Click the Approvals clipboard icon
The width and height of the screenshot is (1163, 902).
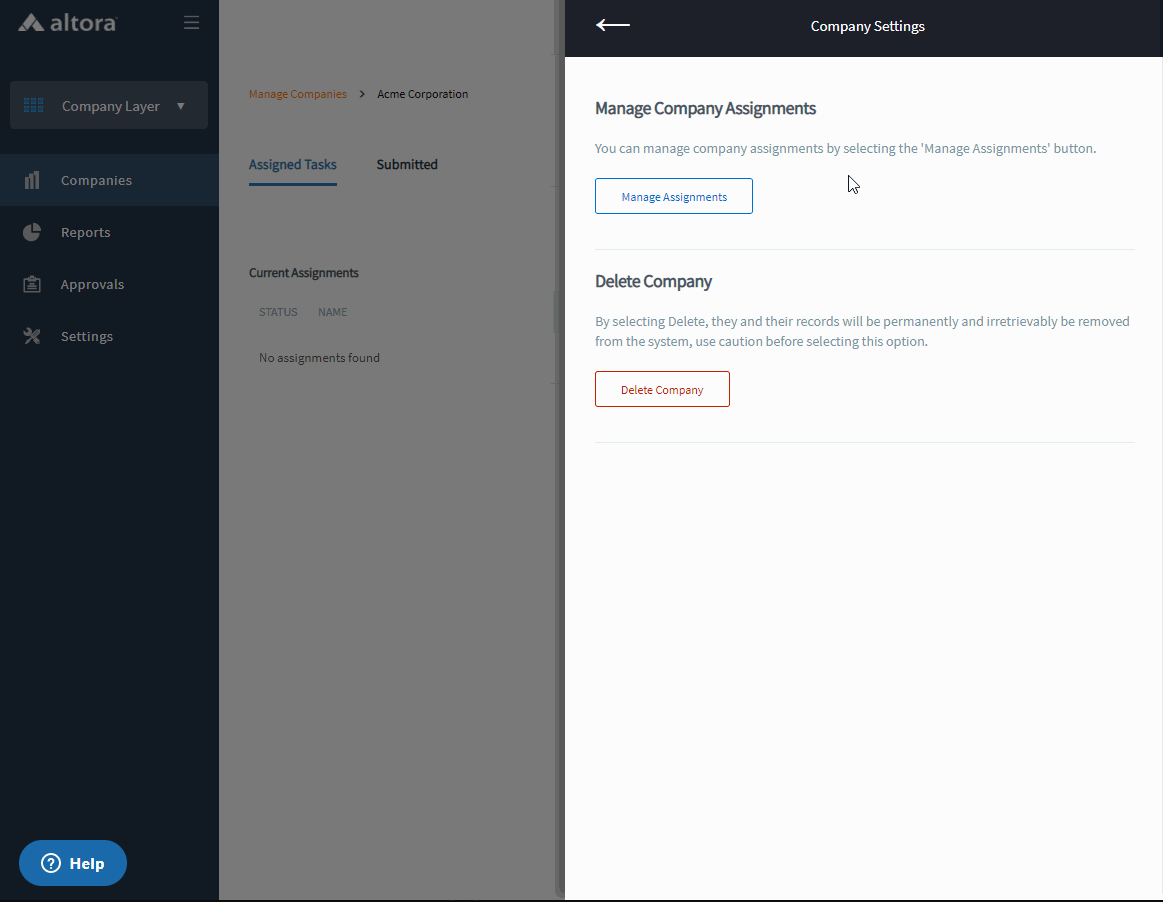32,285
